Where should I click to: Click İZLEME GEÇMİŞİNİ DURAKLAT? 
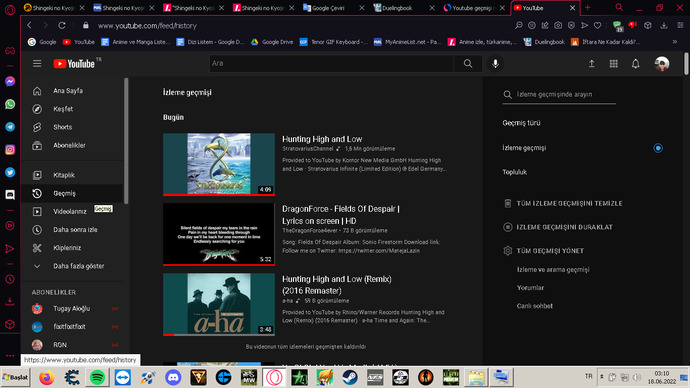(558, 227)
